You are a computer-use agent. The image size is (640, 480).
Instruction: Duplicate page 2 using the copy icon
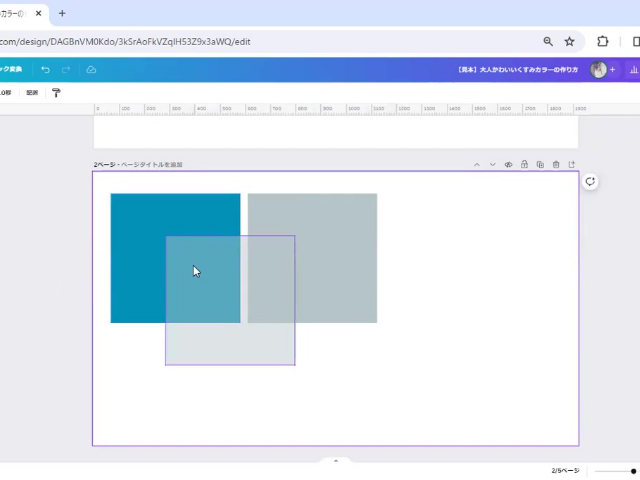(540, 164)
